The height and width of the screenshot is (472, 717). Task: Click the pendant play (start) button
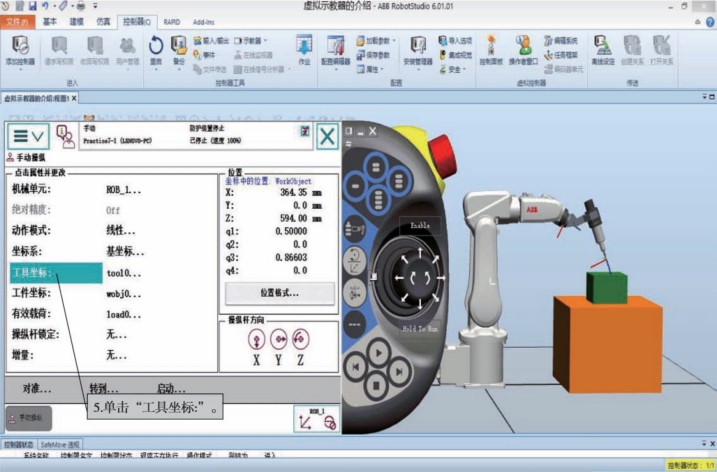point(379,353)
